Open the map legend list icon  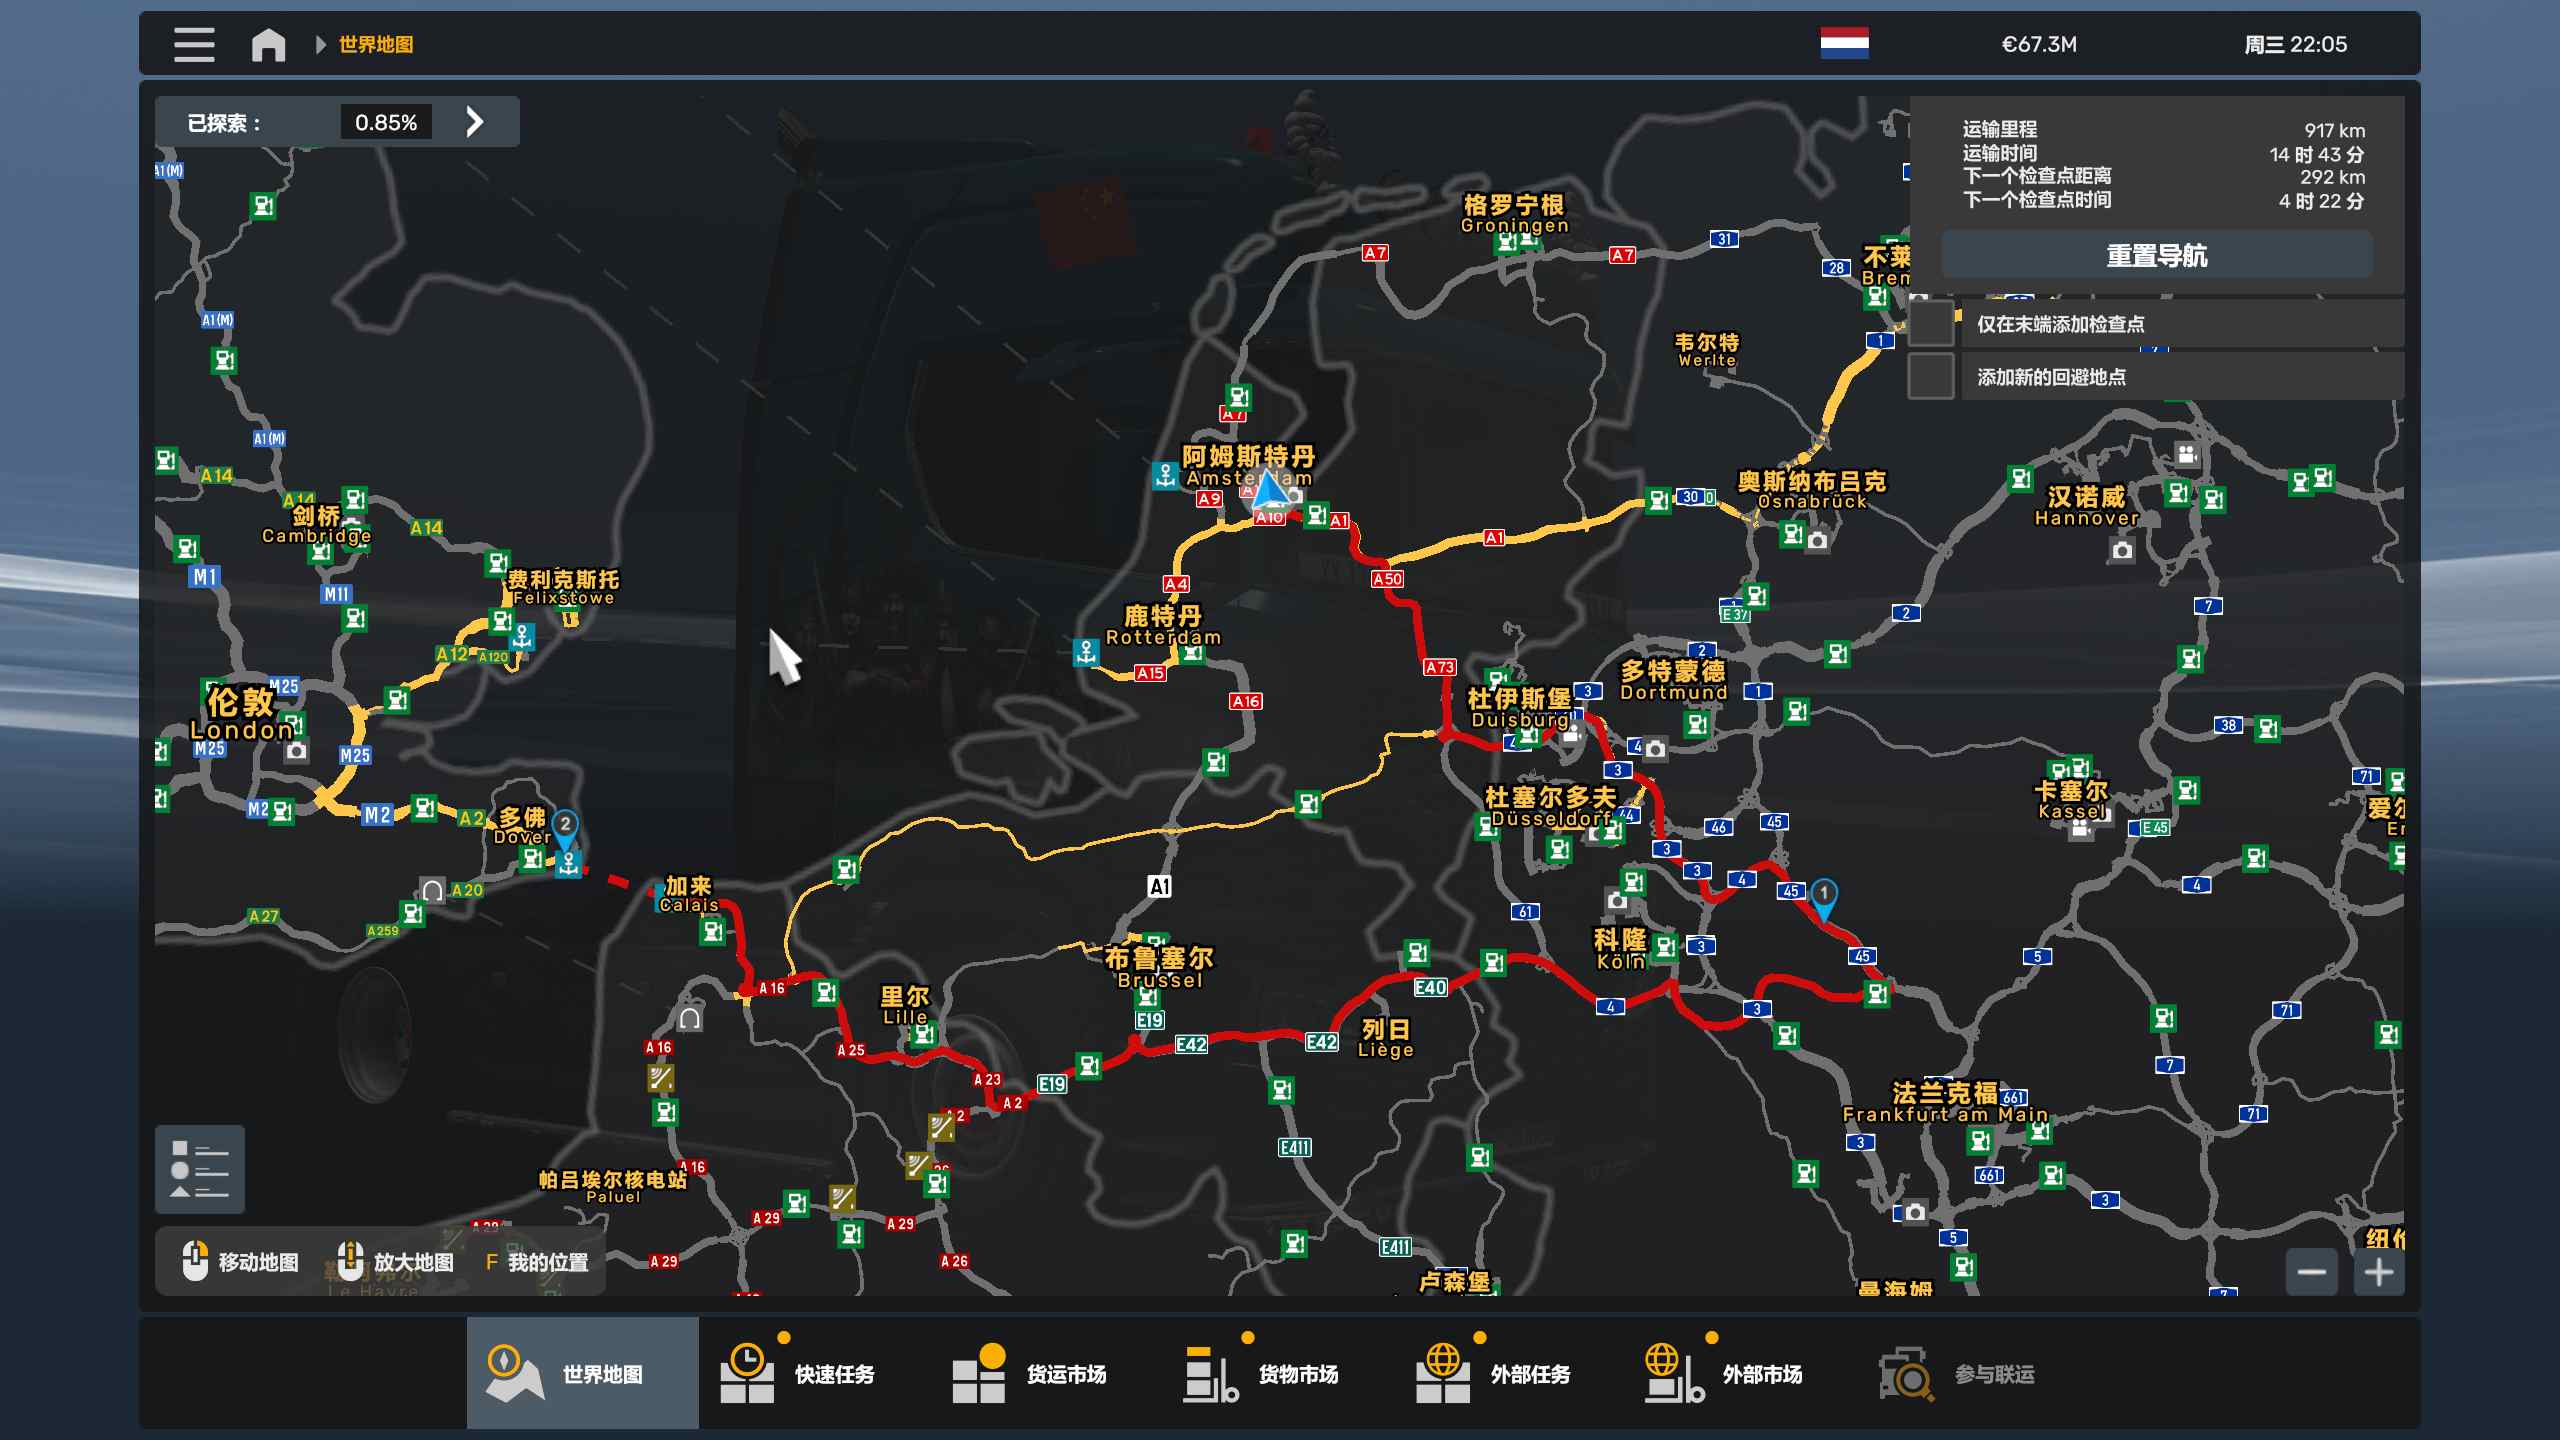pyautogui.click(x=200, y=1169)
